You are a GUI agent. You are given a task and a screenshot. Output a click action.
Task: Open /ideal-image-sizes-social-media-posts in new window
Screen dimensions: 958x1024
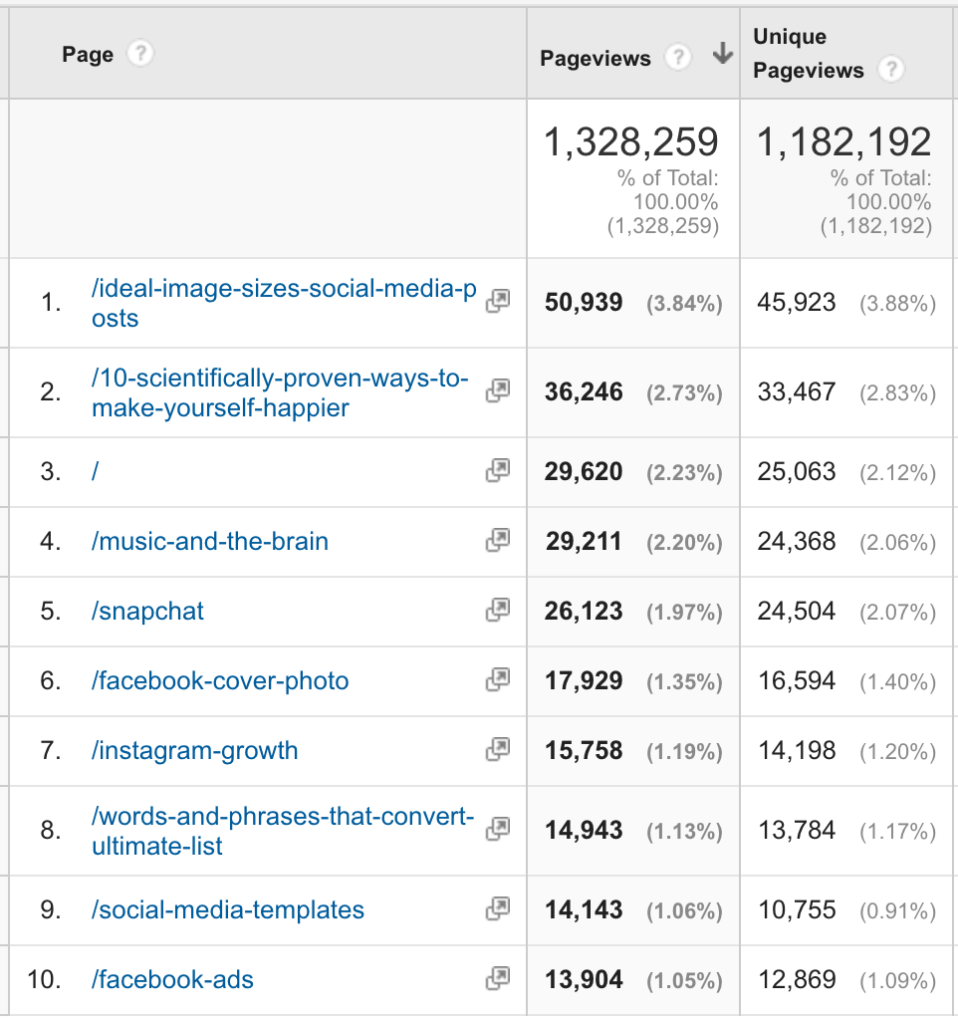(x=497, y=300)
